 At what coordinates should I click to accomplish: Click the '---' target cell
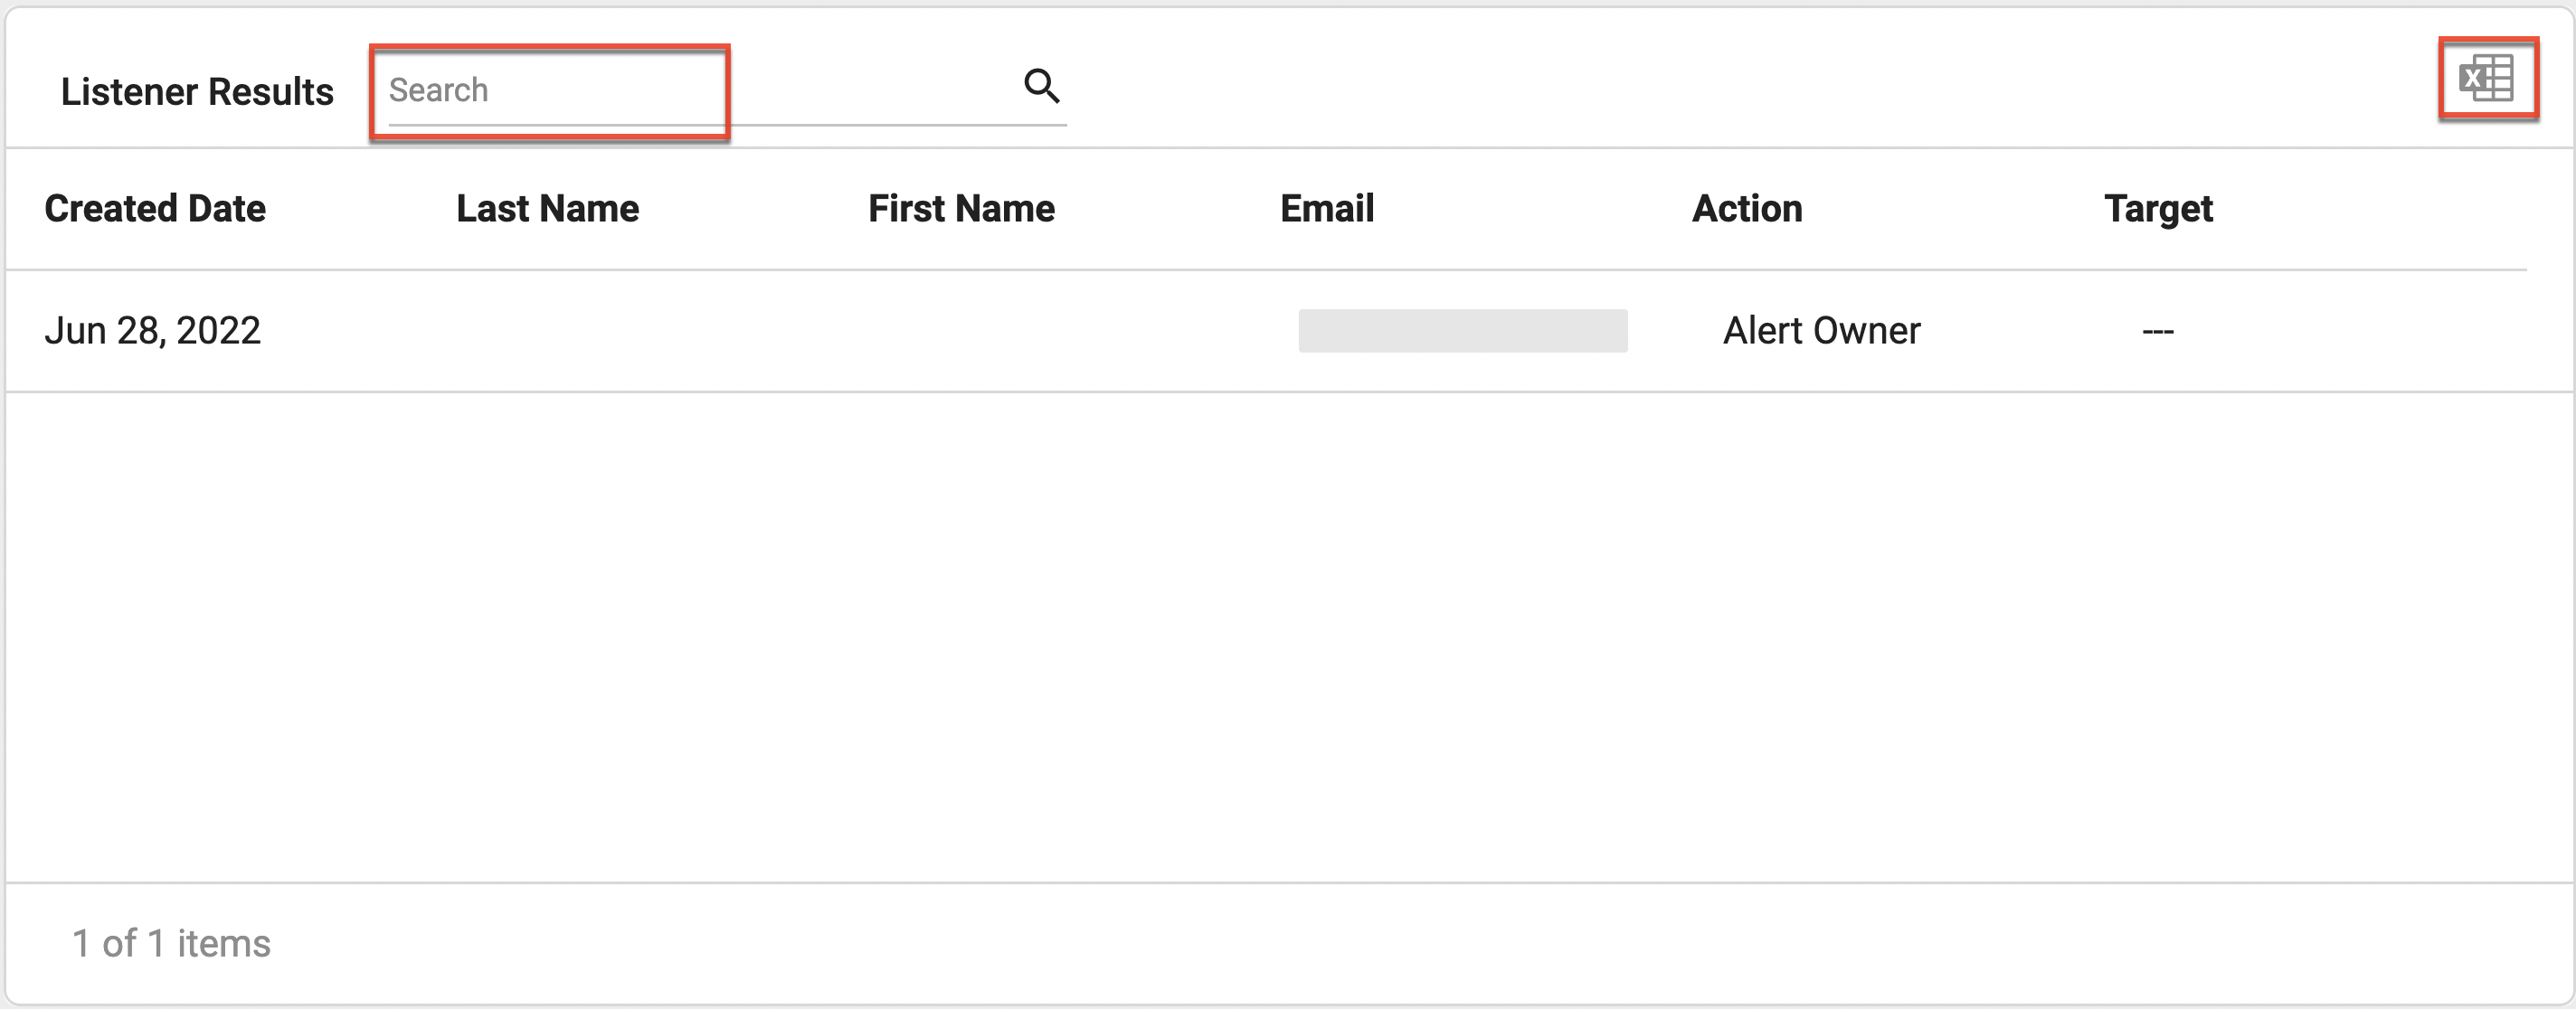click(2158, 331)
